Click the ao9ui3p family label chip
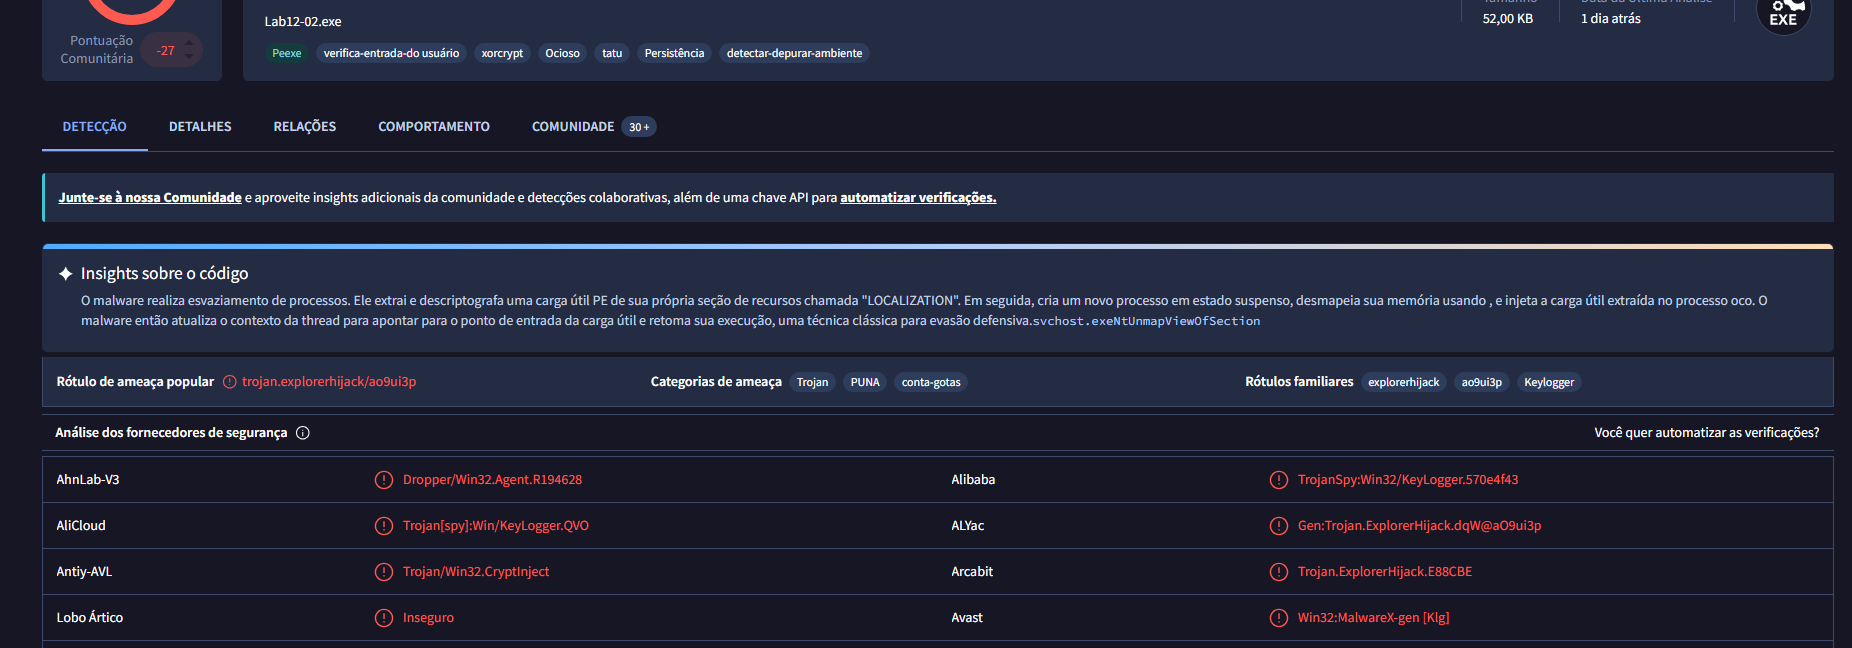 coord(1482,382)
